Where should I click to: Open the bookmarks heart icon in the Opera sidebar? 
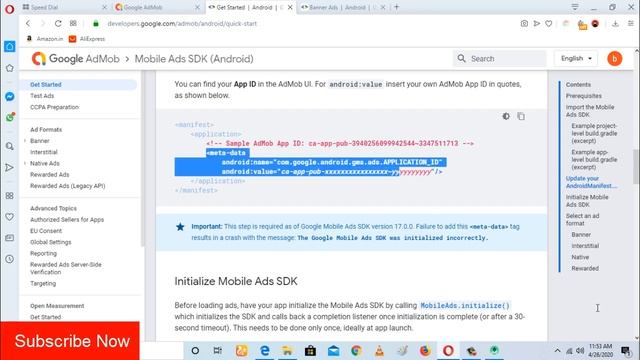10,217
